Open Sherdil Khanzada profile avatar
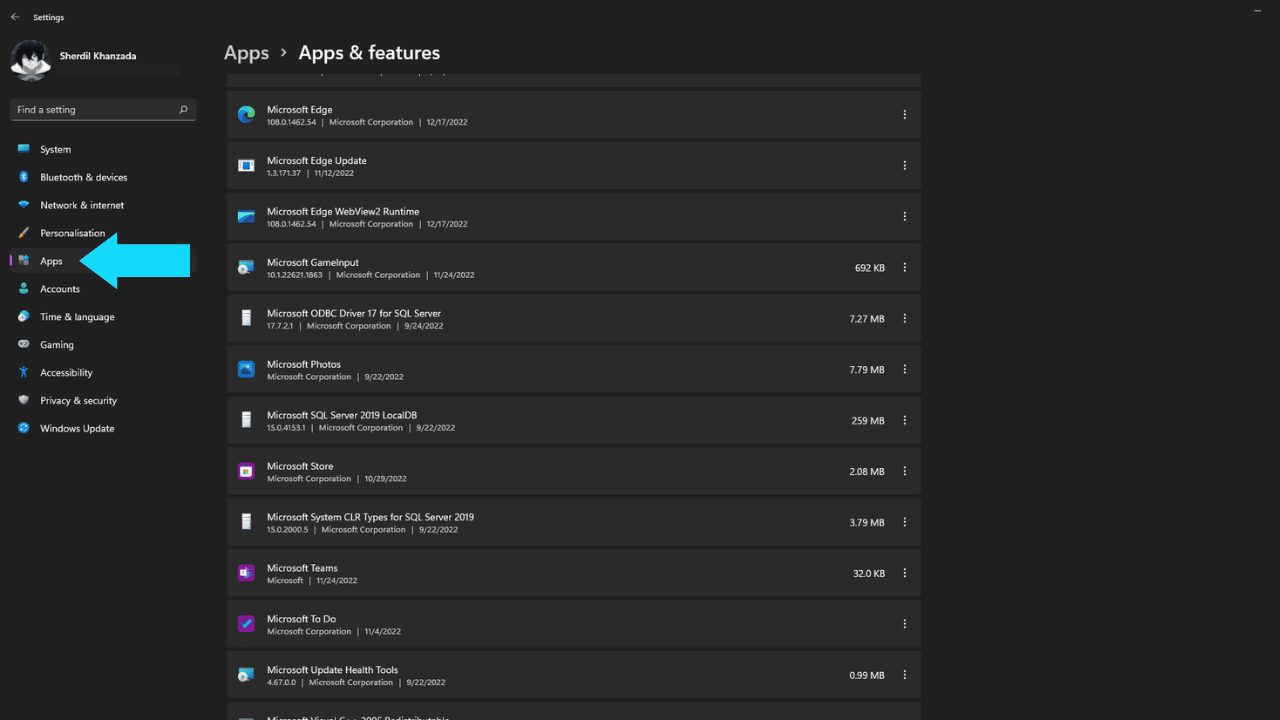This screenshot has height=720, width=1280. (x=30, y=60)
